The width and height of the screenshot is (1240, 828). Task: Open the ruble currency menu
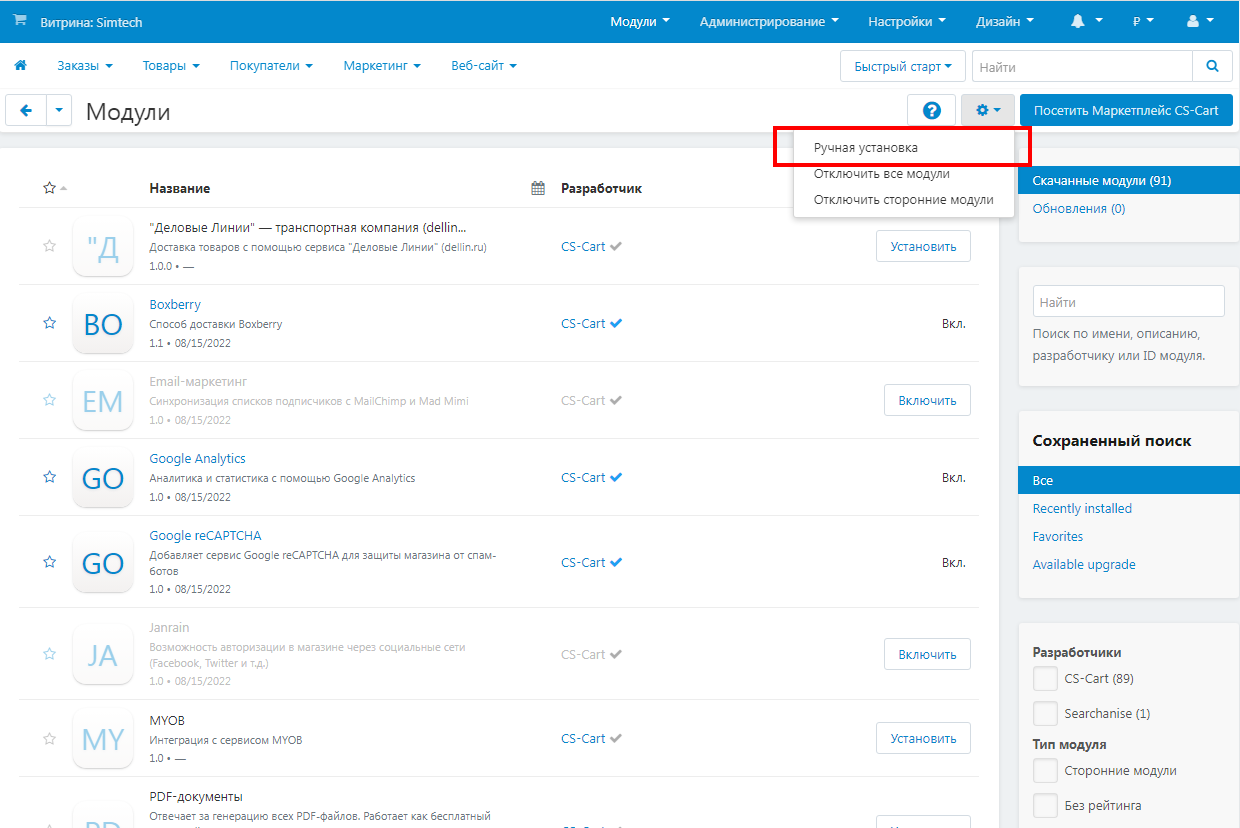click(x=1143, y=21)
